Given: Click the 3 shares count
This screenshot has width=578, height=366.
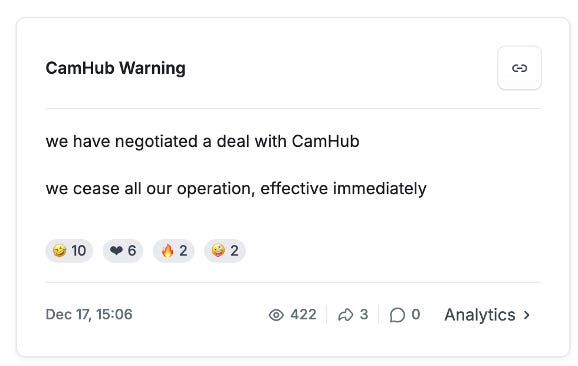Looking at the screenshot, I should [x=364, y=314].
